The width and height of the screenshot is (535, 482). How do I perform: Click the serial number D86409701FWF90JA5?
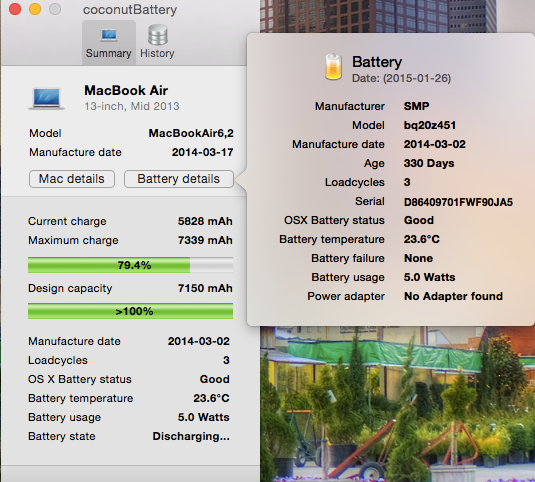click(x=458, y=202)
